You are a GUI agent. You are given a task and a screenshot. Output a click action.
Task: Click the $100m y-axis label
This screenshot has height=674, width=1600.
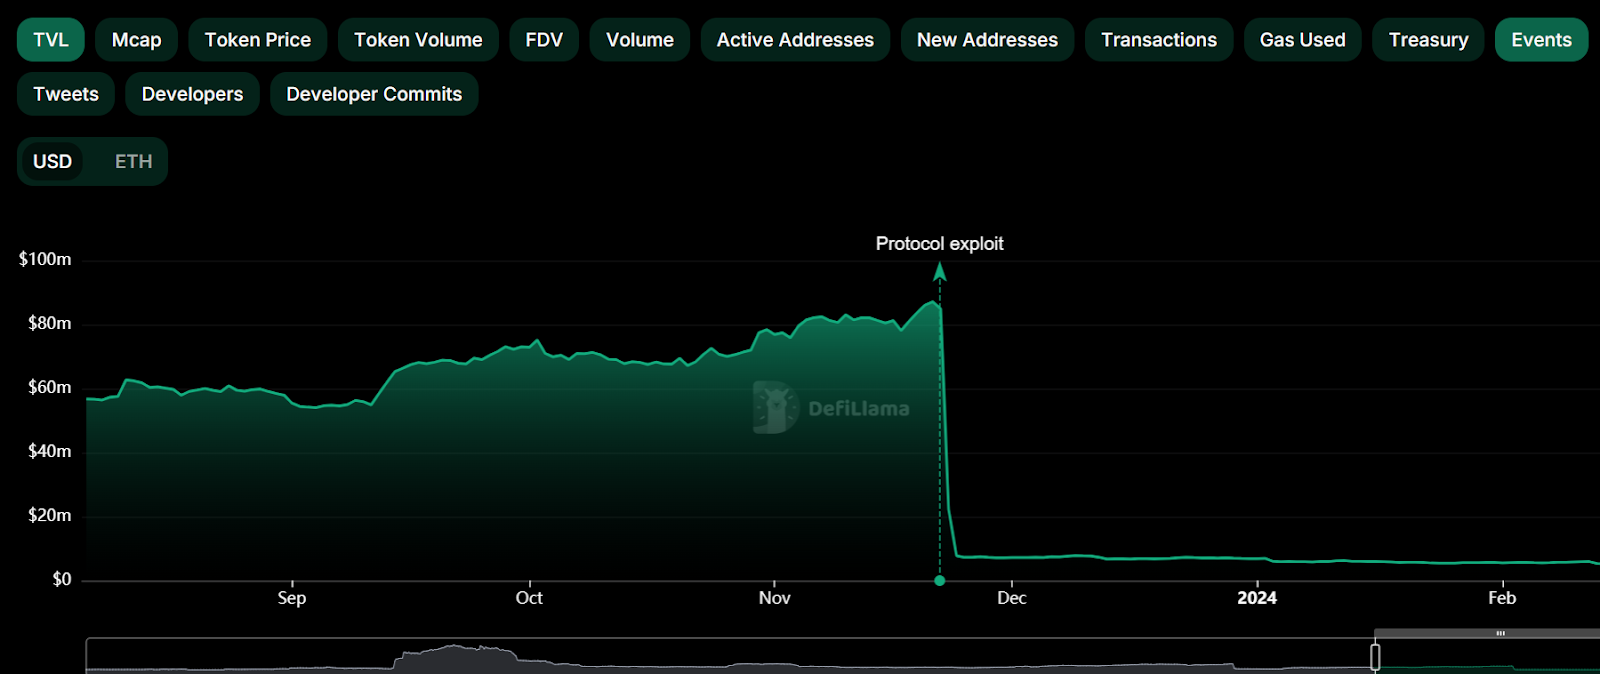coord(45,259)
